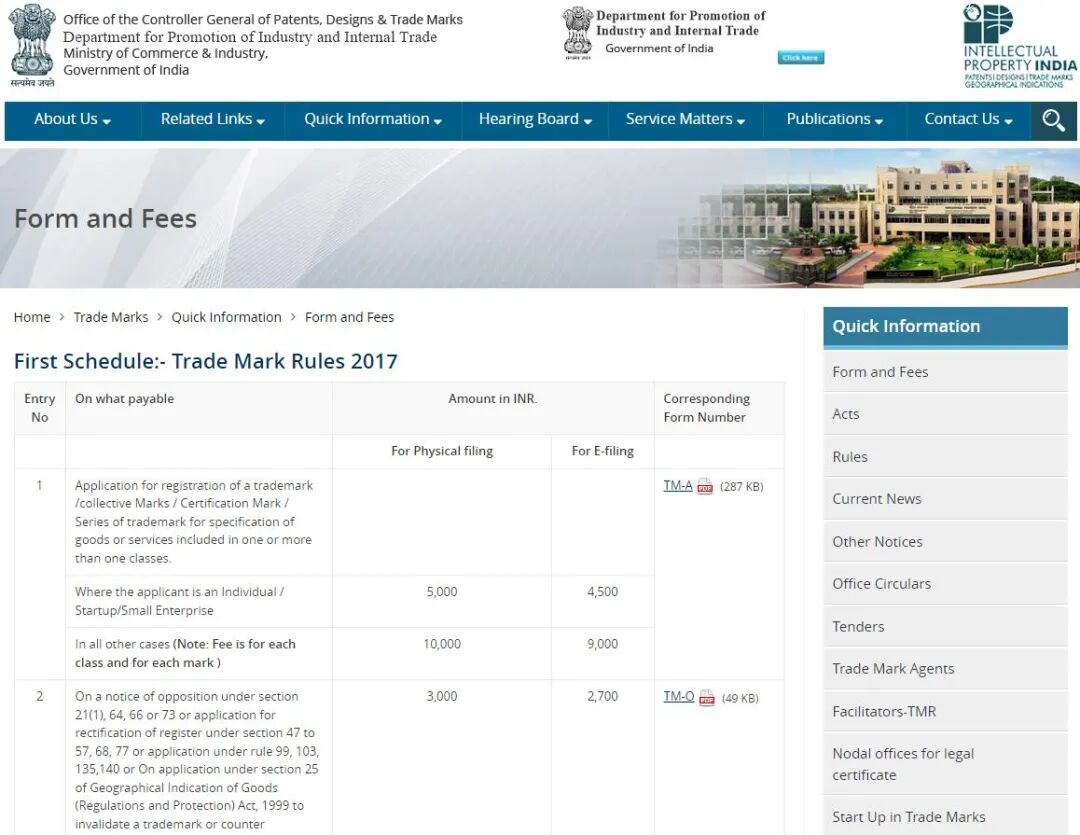Open Other Notices sidebar item

[945, 542]
